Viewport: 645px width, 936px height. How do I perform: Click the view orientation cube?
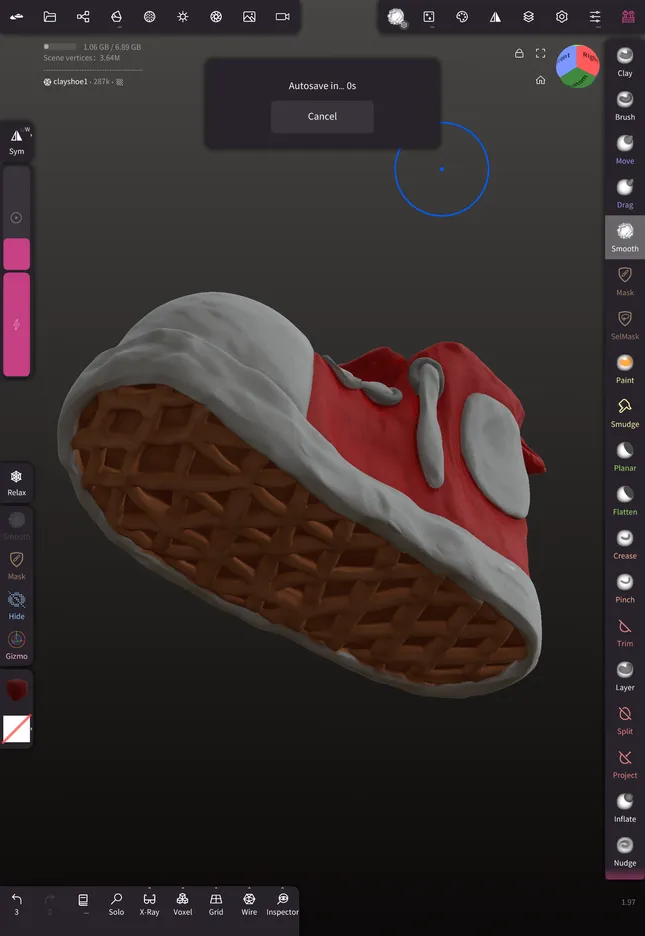click(x=578, y=66)
